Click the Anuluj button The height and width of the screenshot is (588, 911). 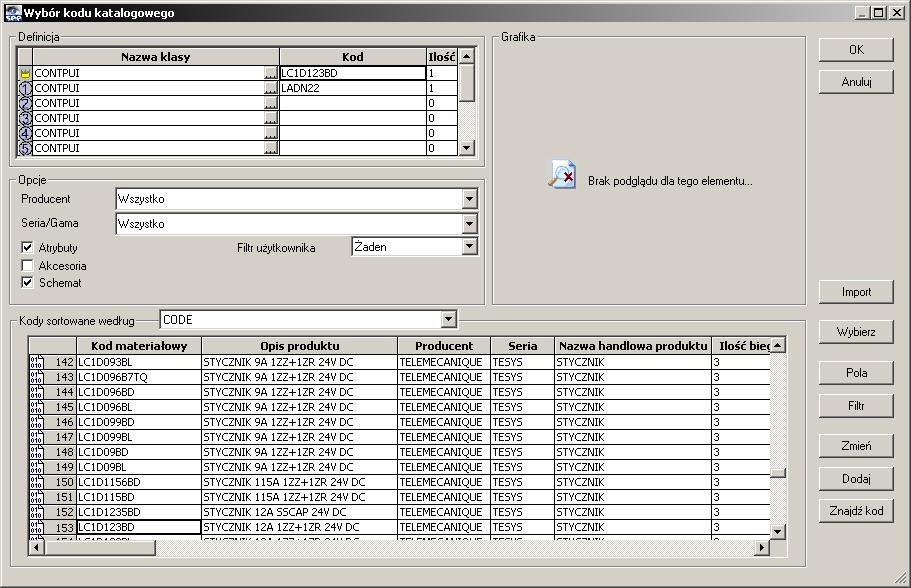[856, 82]
